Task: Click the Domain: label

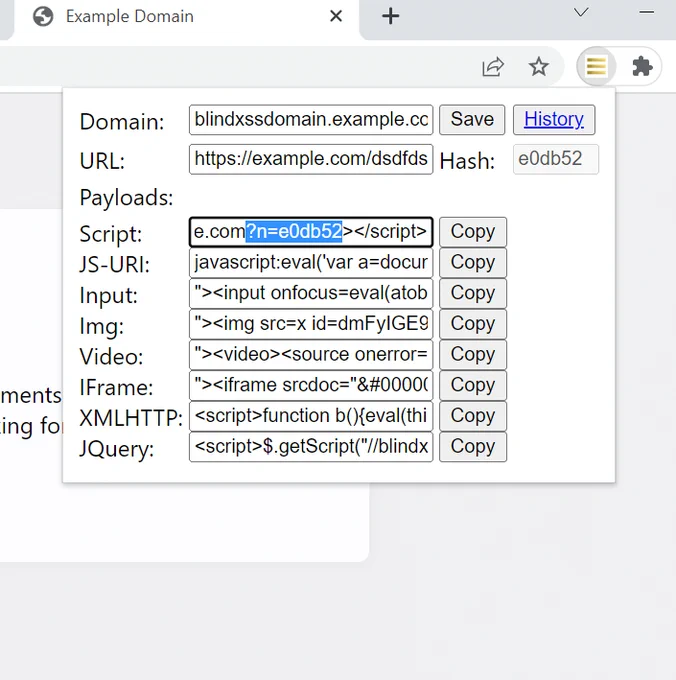Action: tap(122, 122)
